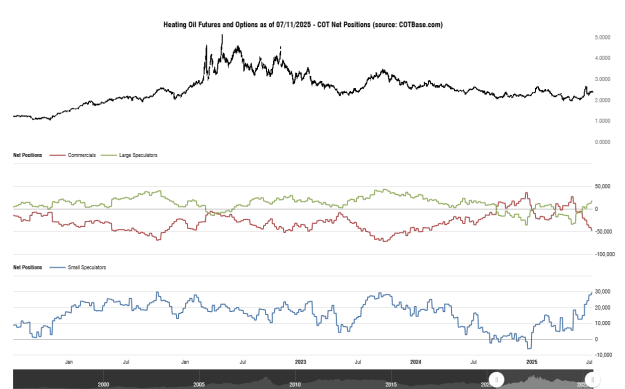Image resolution: width=625 pixels, height=389 pixels.
Task: Click the right range navigator handle
Action: 592,379
